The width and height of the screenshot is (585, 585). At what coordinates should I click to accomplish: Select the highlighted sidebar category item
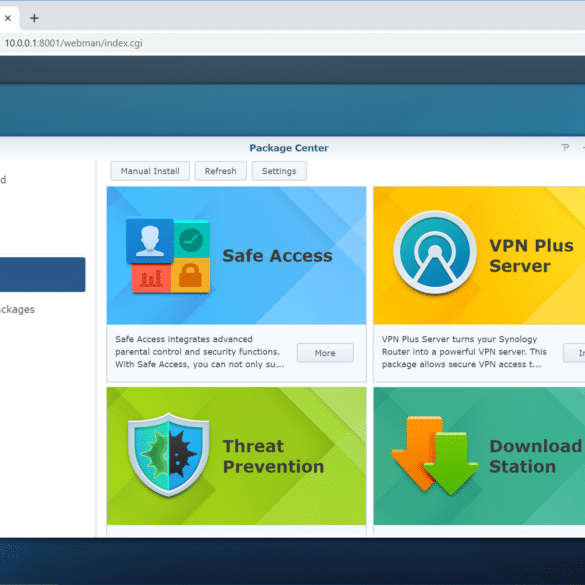click(43, 275)
